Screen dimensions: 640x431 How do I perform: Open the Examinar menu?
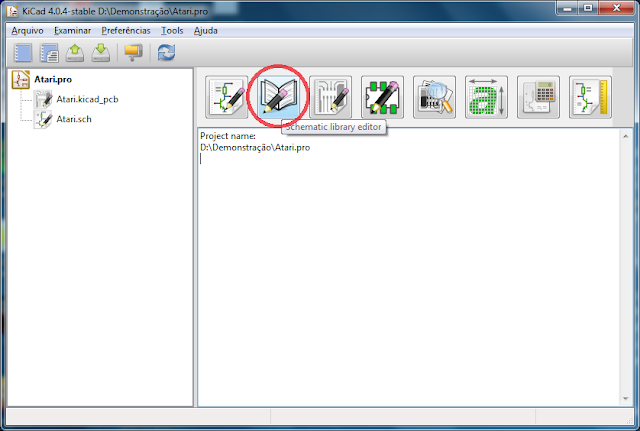72,31
